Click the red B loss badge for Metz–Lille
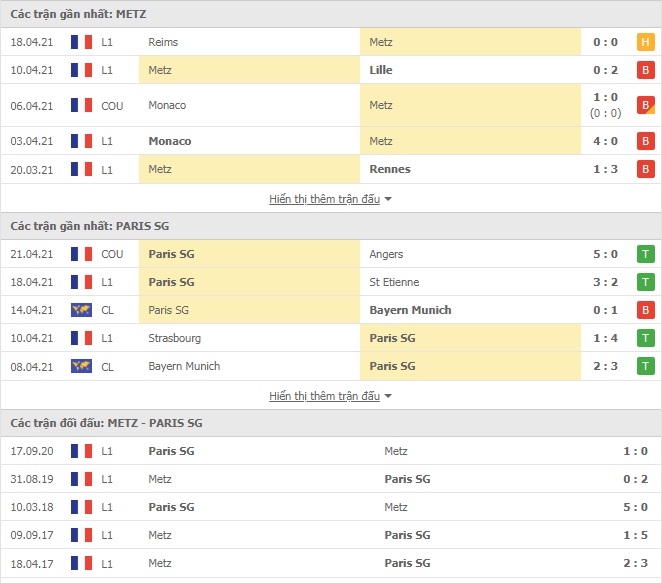 pos(645,70)
